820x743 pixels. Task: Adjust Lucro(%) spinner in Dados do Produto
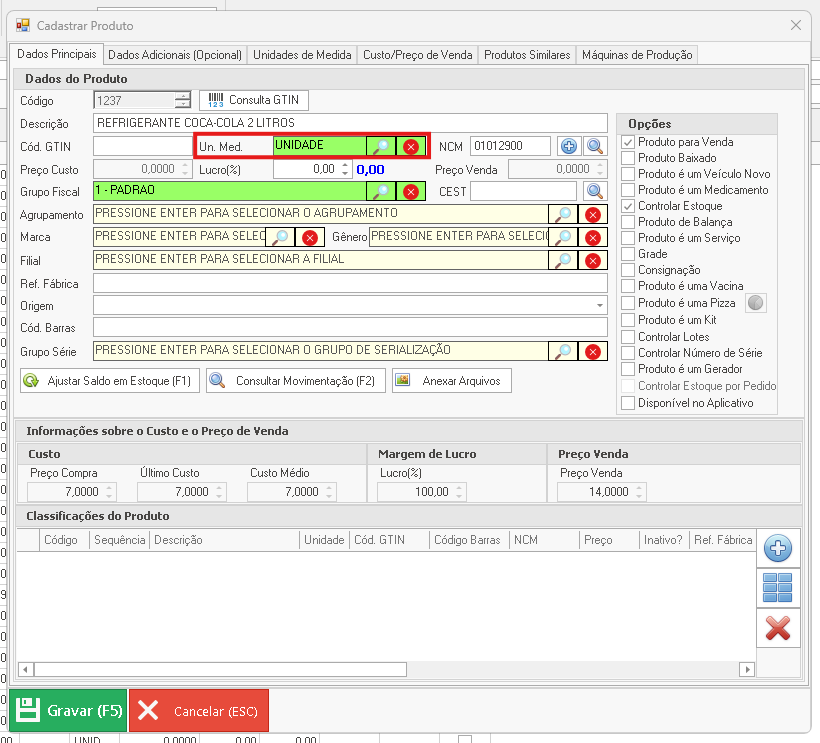click(345, 169)
